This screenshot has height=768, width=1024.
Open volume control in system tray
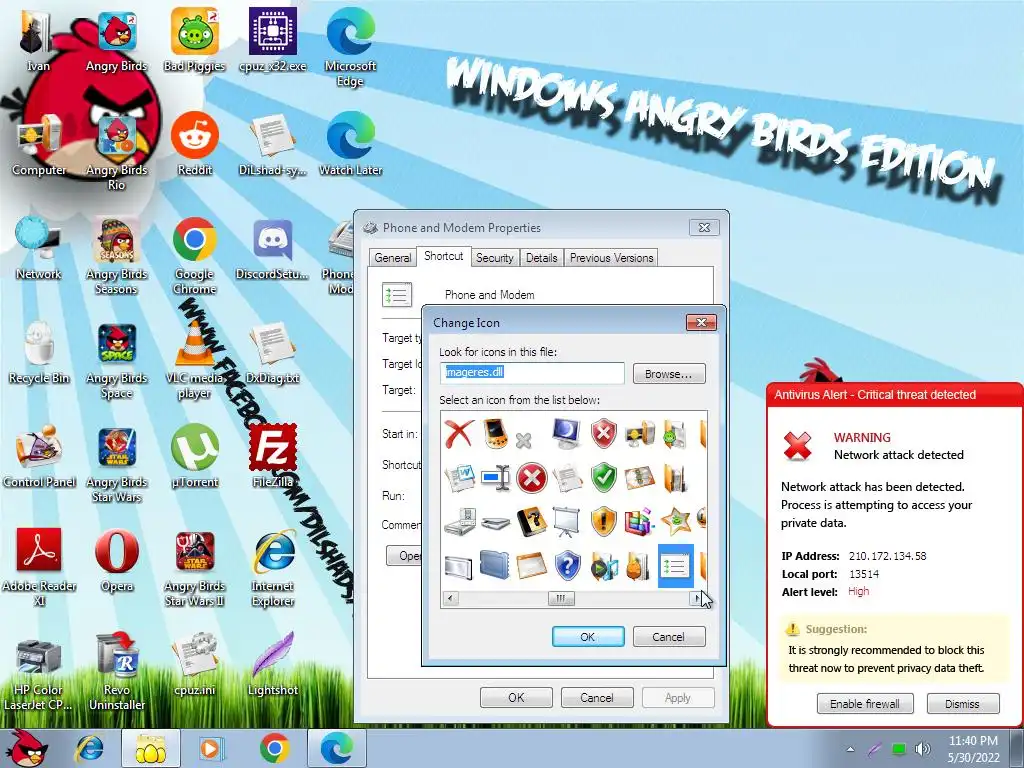click(x=923, y=749)
